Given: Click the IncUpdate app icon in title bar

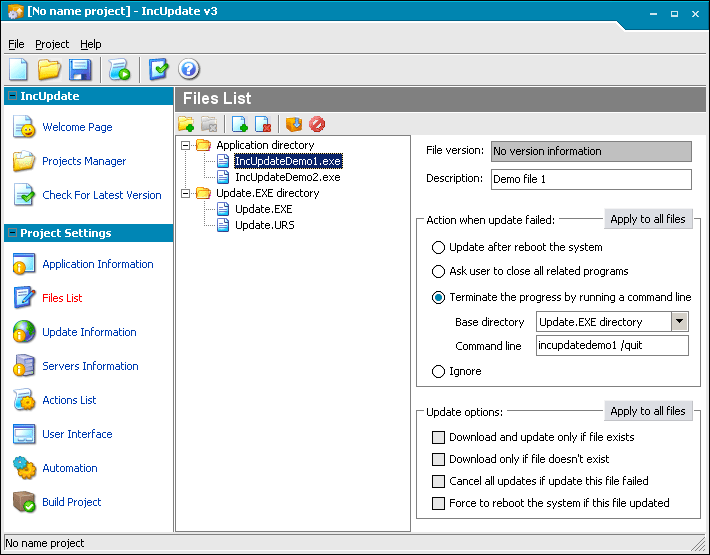Looking at the screenshot, I should pyautogui.click(x=15, y=11).
